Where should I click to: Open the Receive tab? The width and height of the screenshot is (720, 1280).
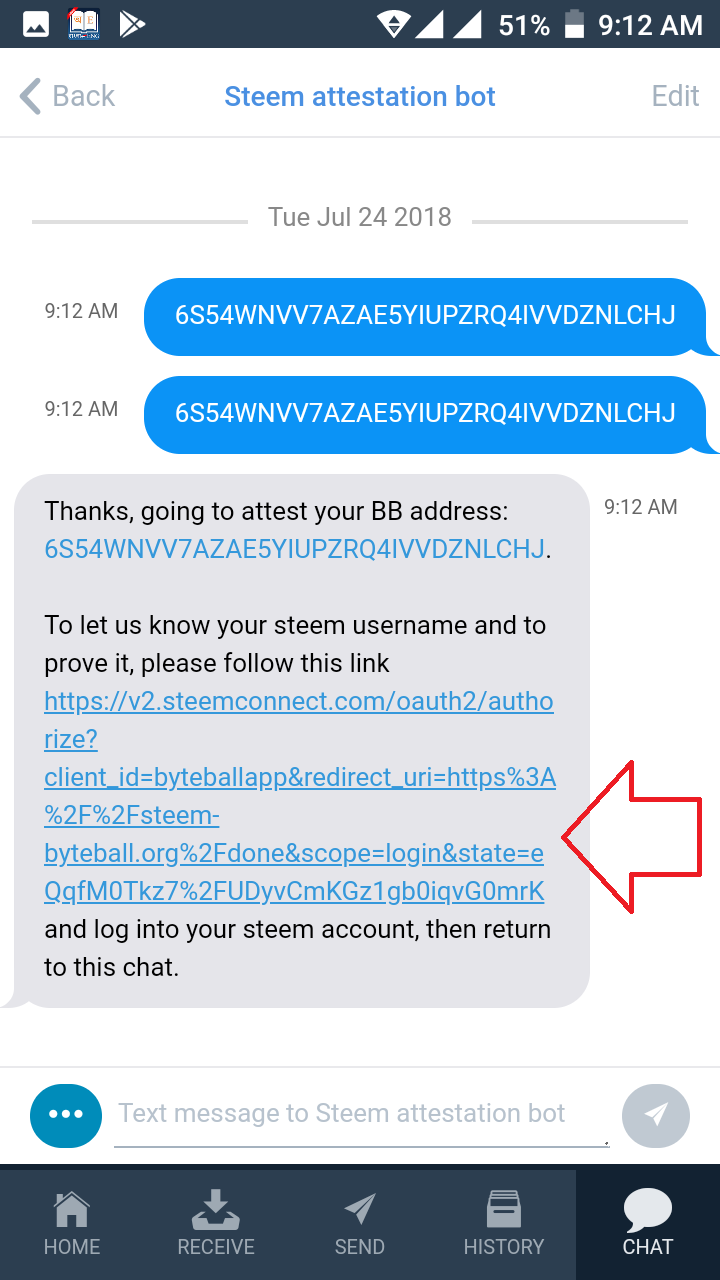coord(216,1224)
